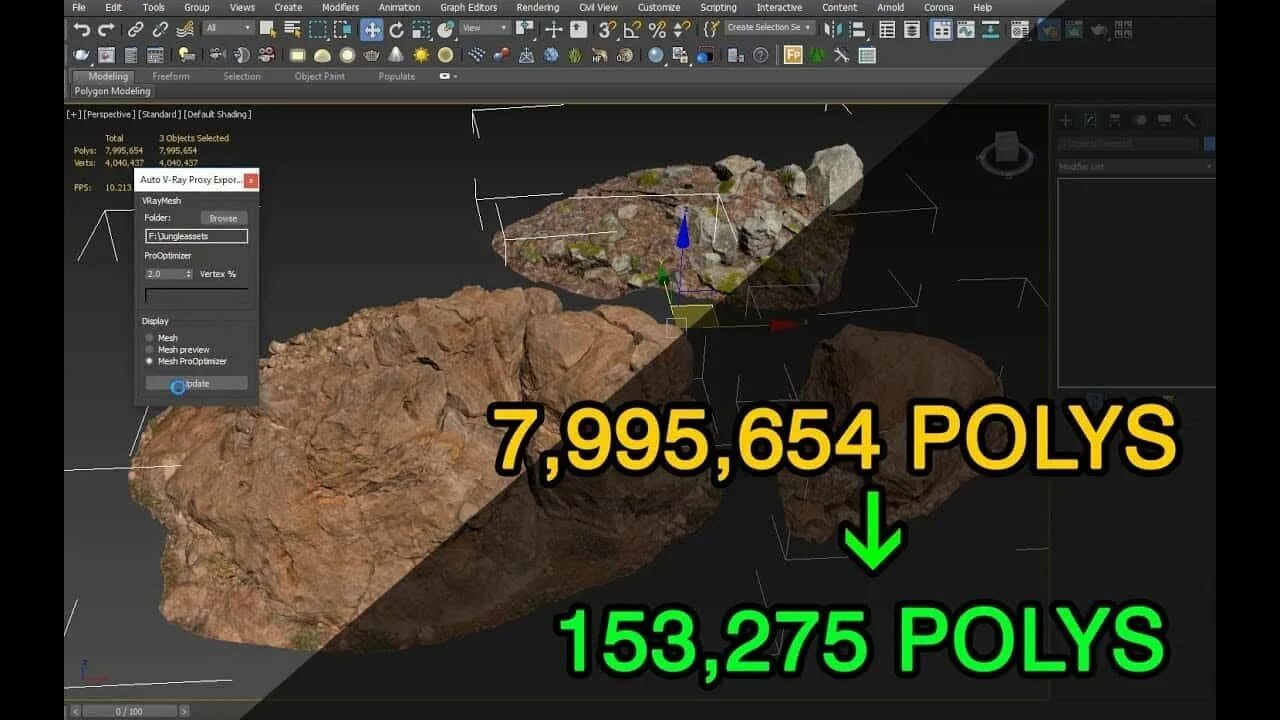Activate the Select and Scale tool

coord(422,30)
